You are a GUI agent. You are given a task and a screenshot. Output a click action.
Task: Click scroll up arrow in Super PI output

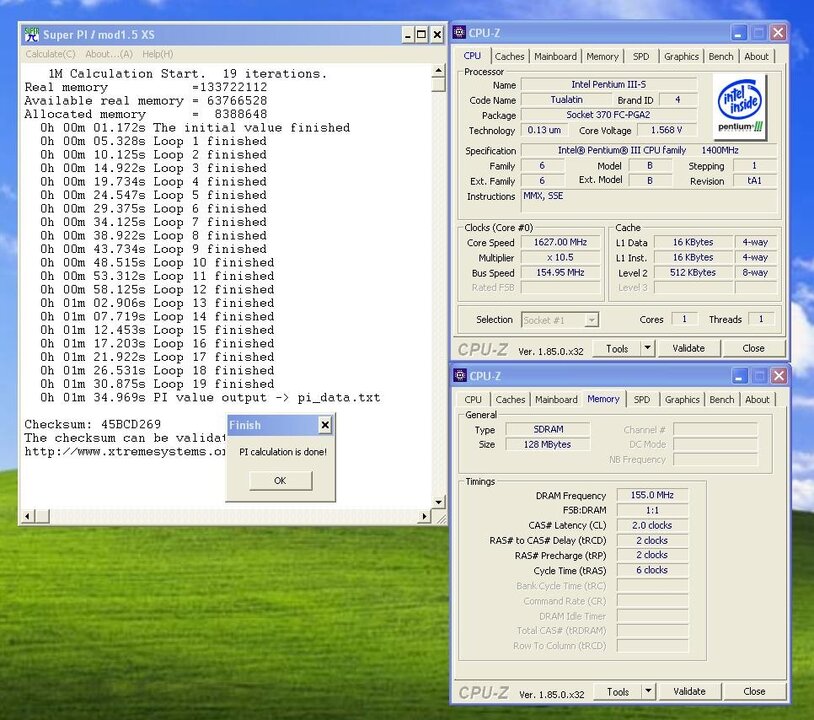pyautogui.click(x=439, y=71)
